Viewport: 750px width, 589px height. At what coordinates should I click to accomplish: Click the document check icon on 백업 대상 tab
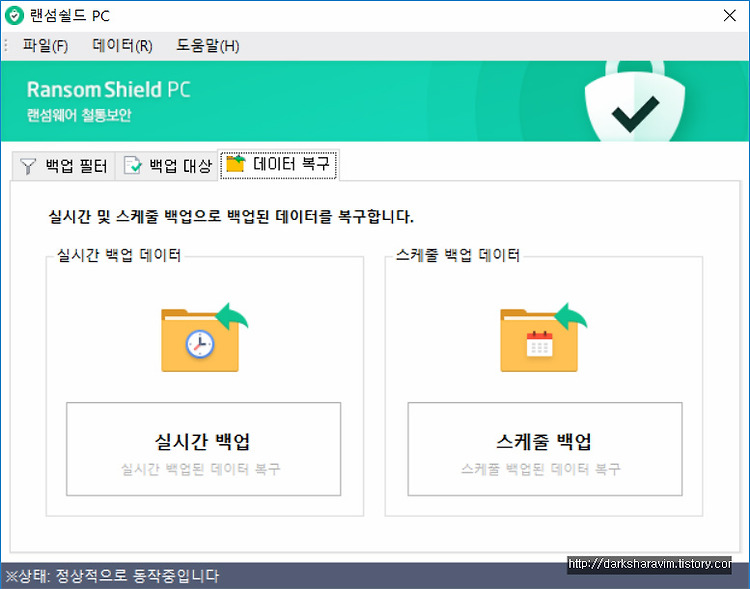tap(132, 166)
